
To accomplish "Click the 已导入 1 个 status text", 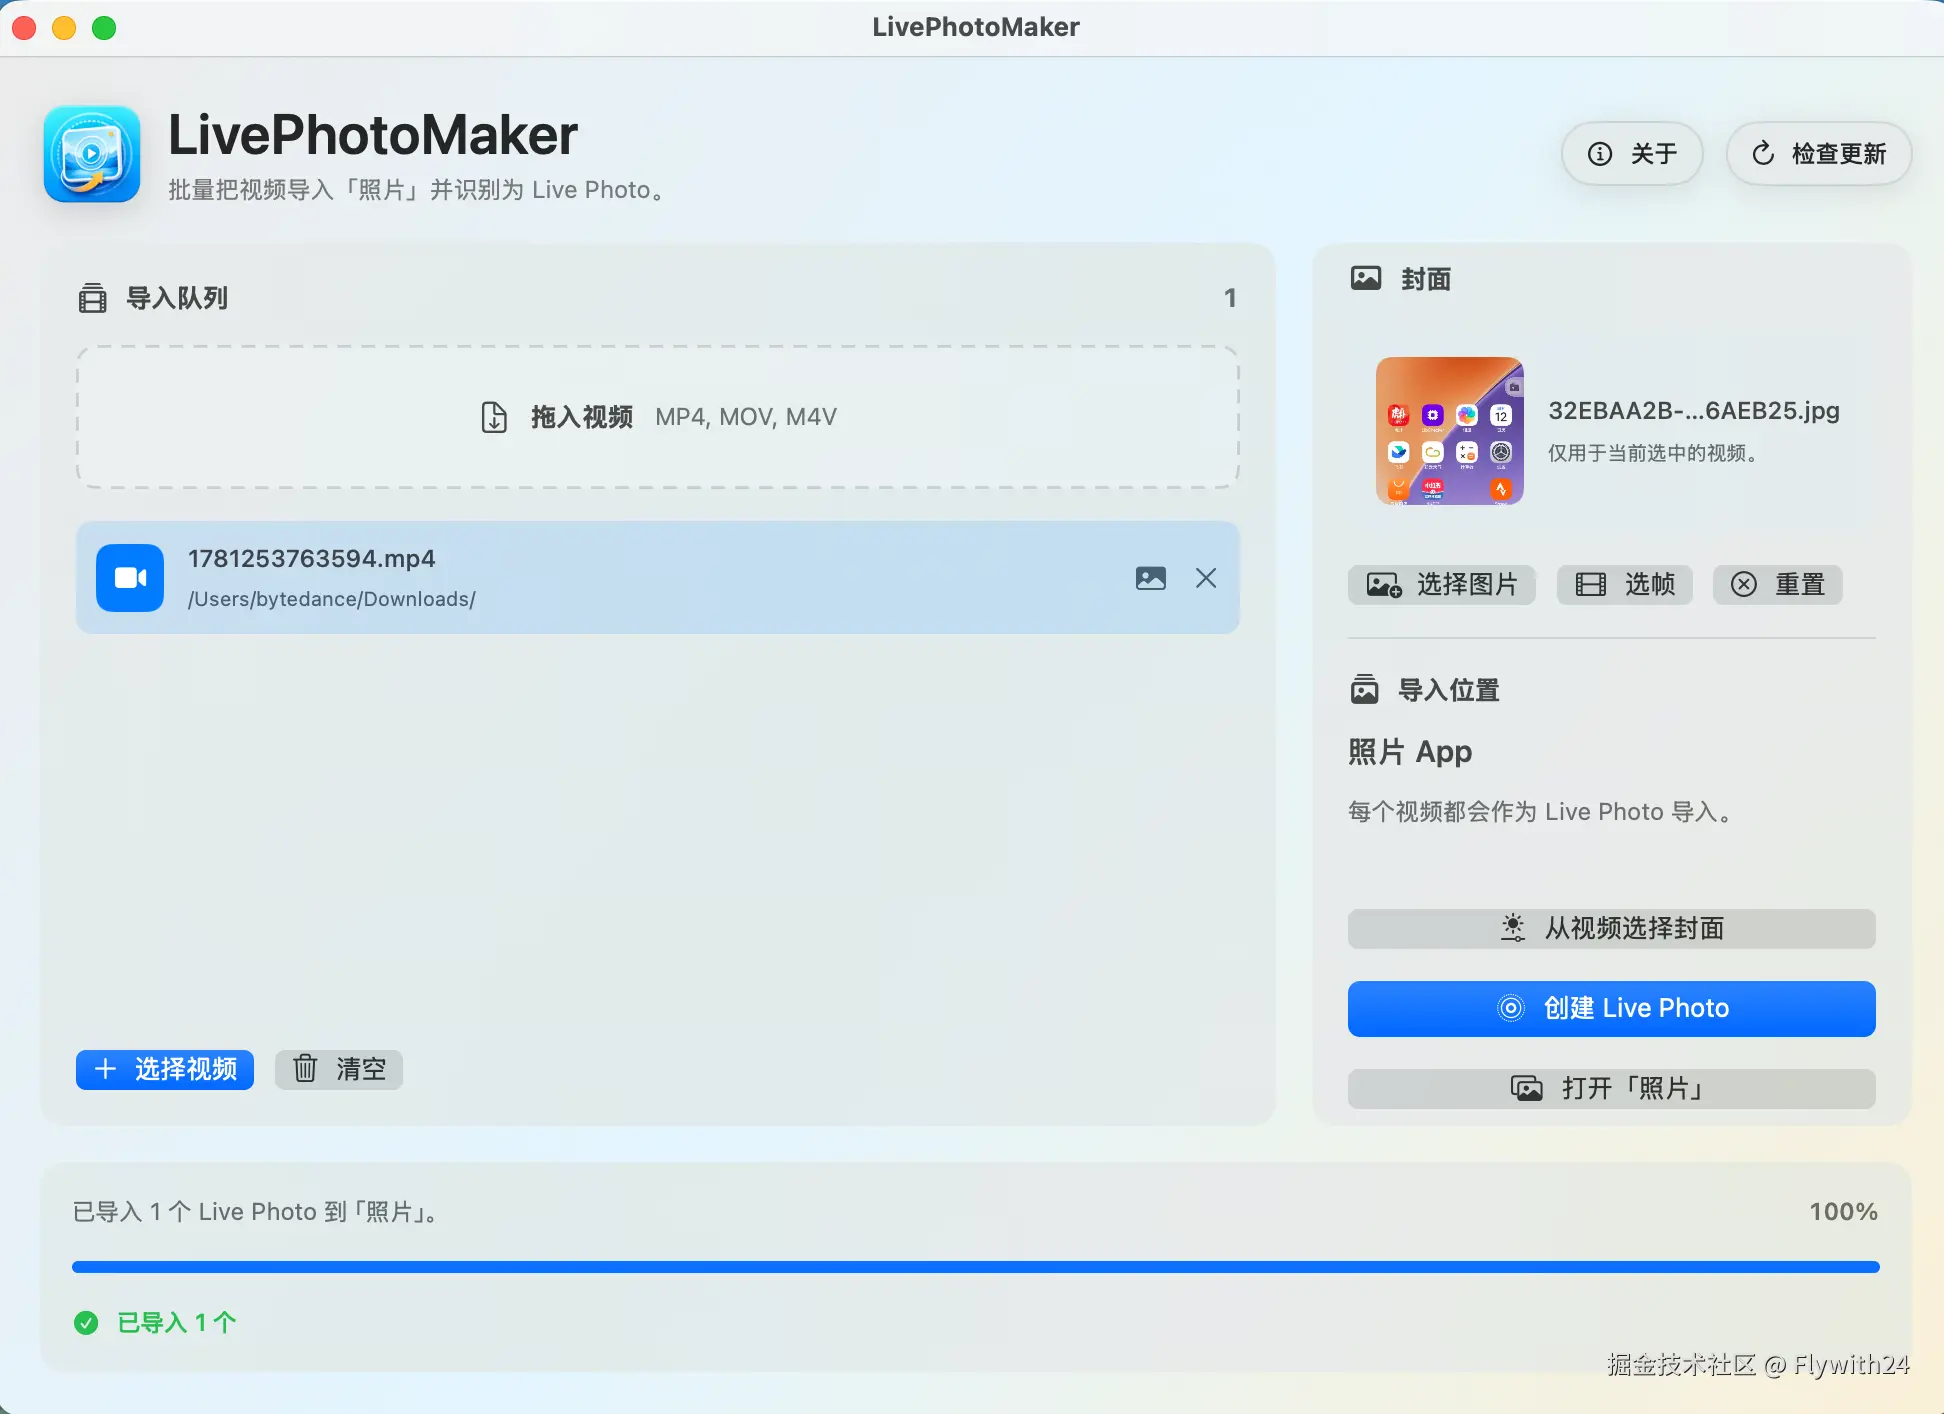I will click(x=177, y=1323).
